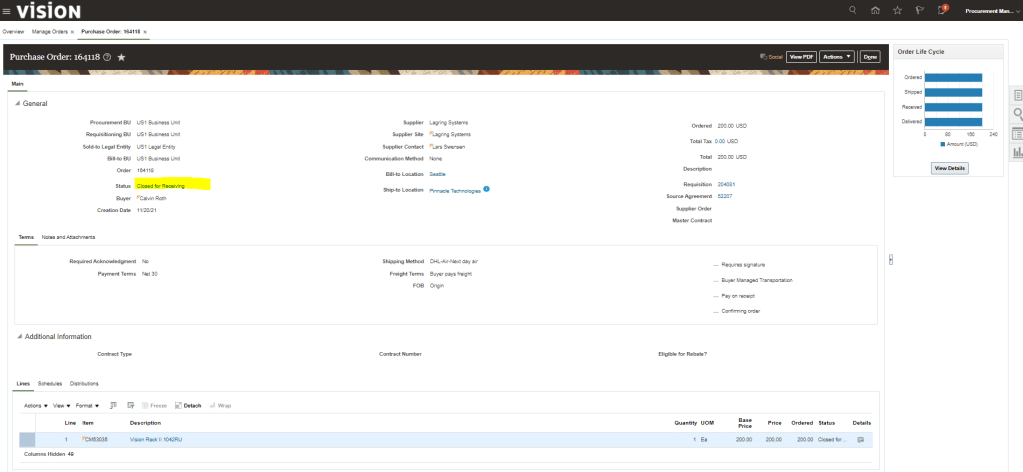Click the help icon beside Purchase Order title
Screen dimensions: 1023x472
click(106, 58)
